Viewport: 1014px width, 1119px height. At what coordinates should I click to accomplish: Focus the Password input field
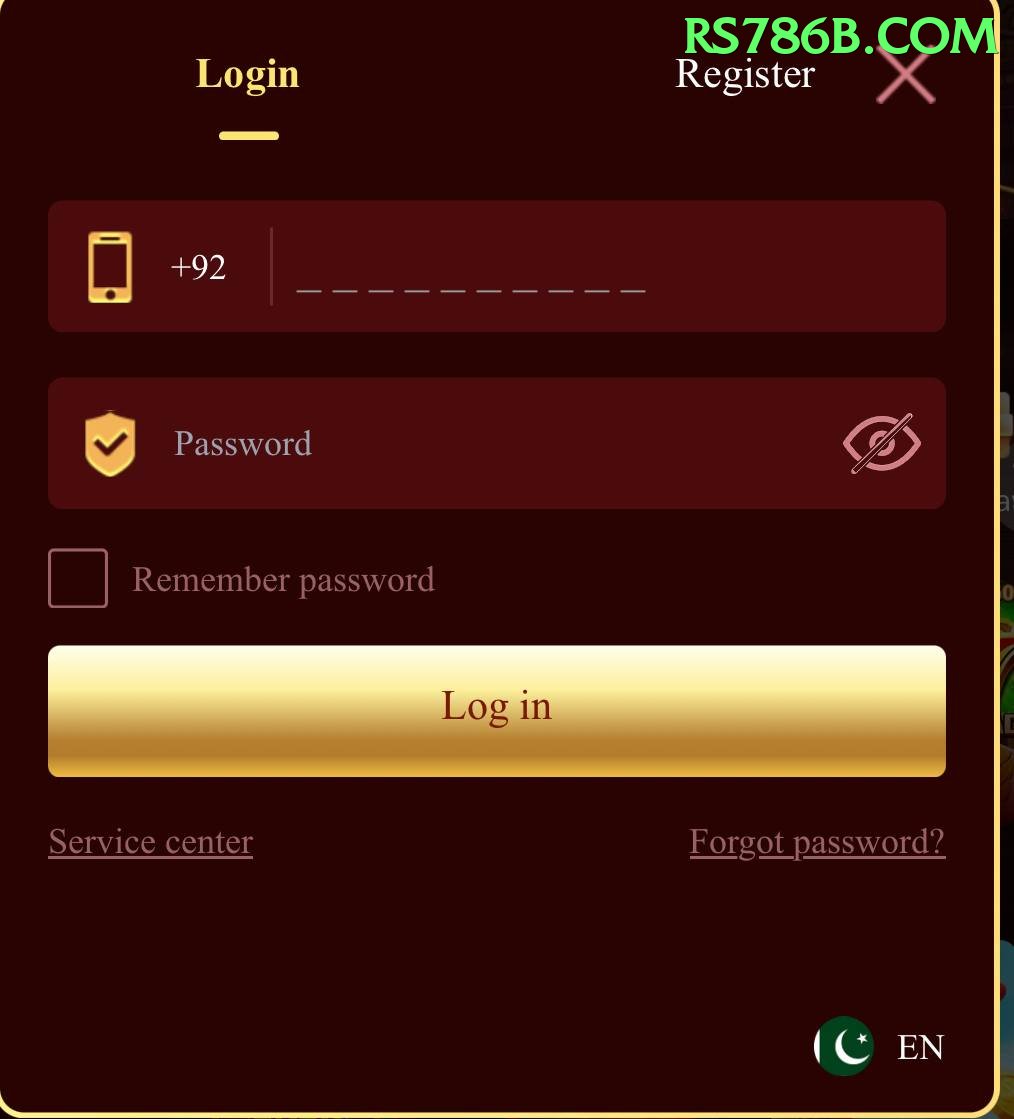click(500, 443)
